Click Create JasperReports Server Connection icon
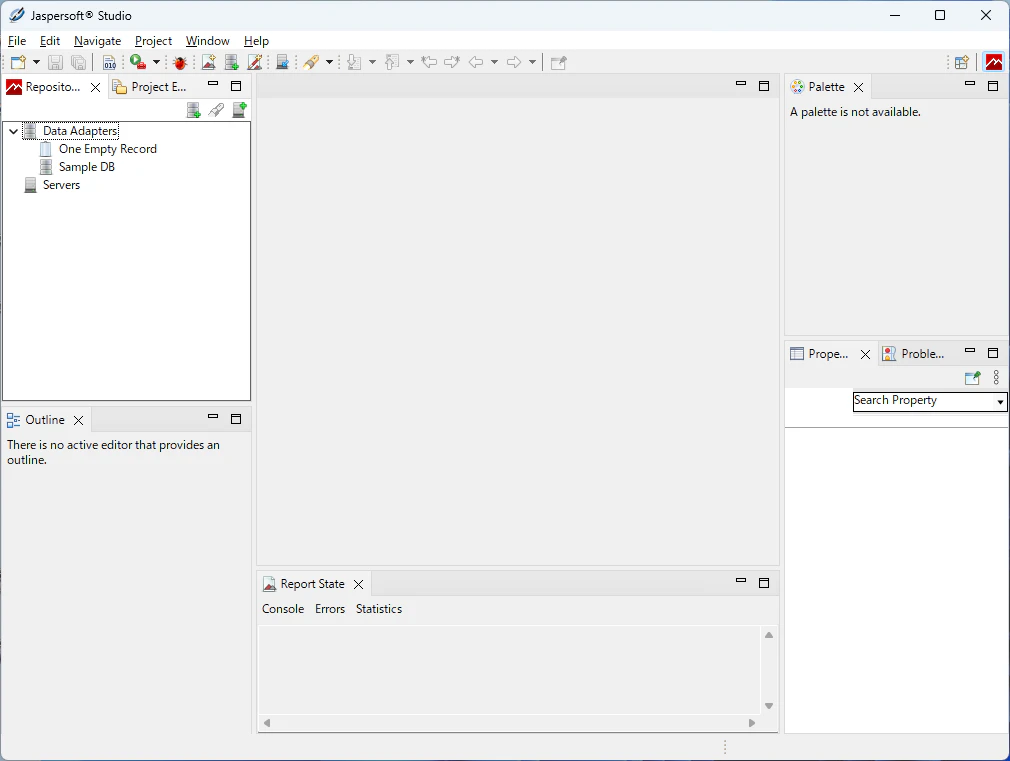Screen dimensions: 1010x761 coord(240,110)
